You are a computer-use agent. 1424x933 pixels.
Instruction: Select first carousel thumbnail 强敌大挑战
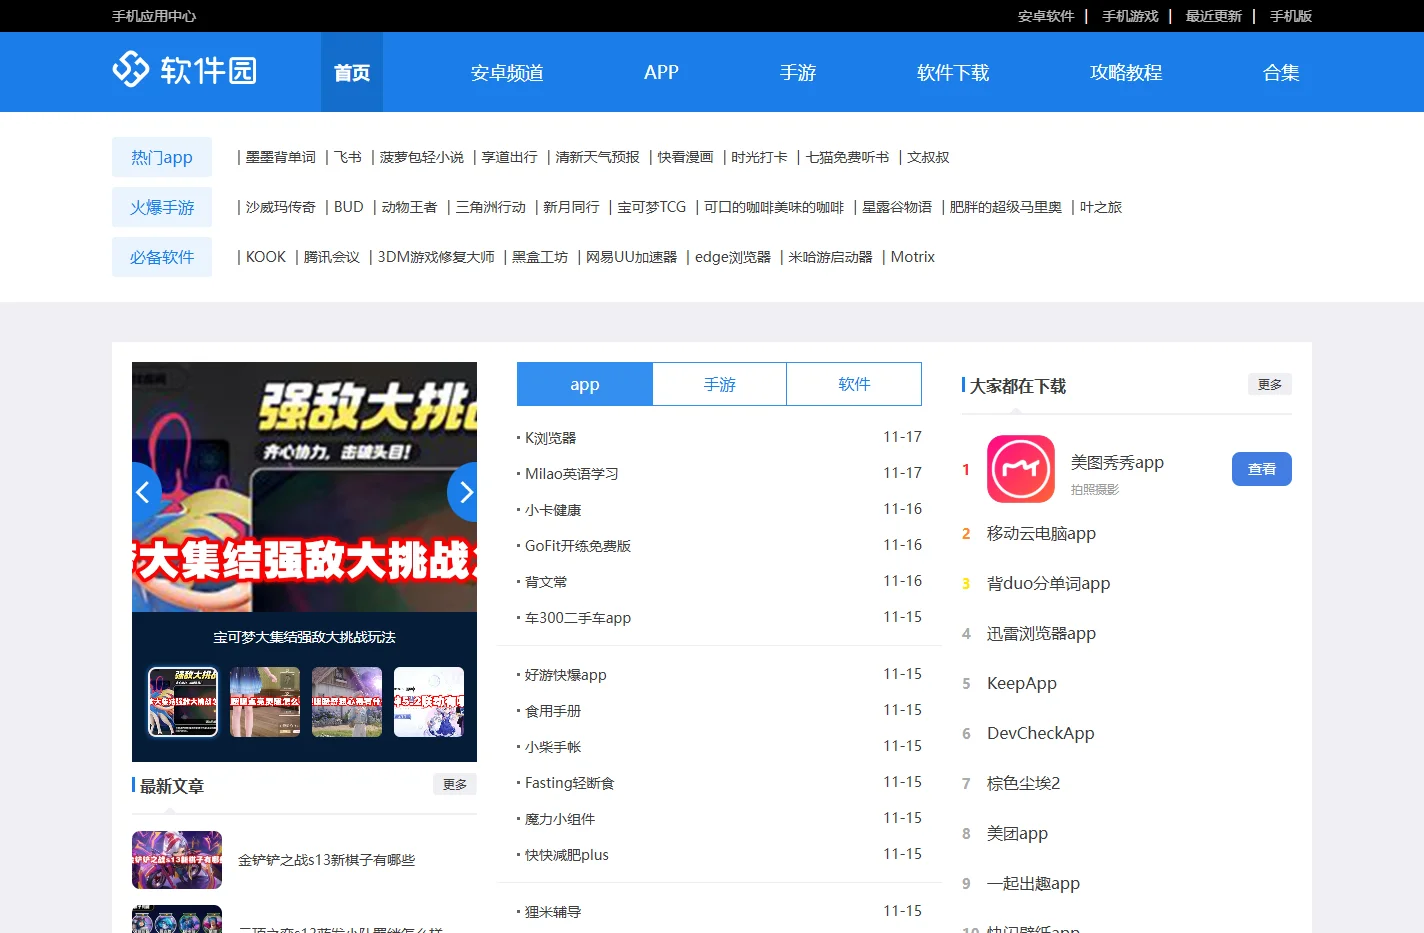coord(183,702)
